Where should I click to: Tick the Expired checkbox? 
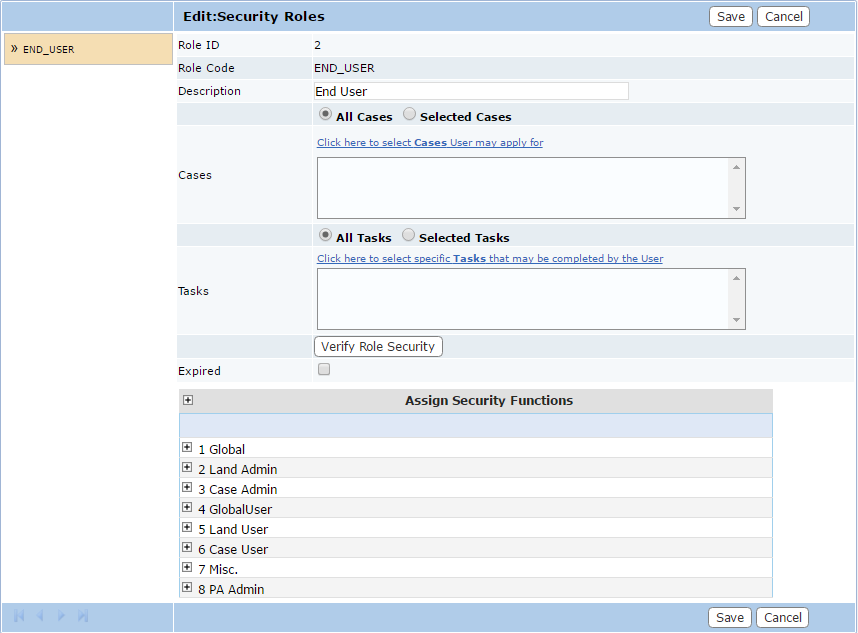coord(324,370)
